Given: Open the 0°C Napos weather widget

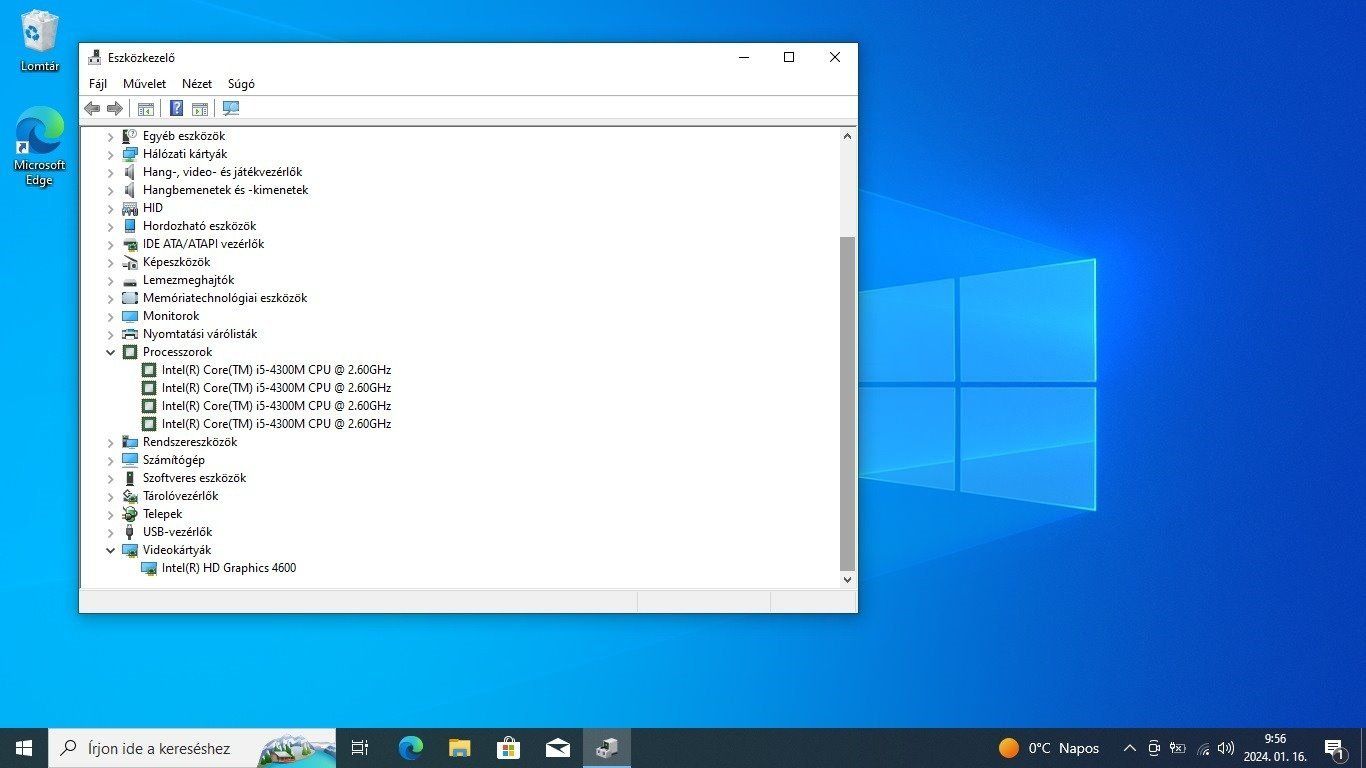Looking at the screenshot, I should [x=1049, y=748].
